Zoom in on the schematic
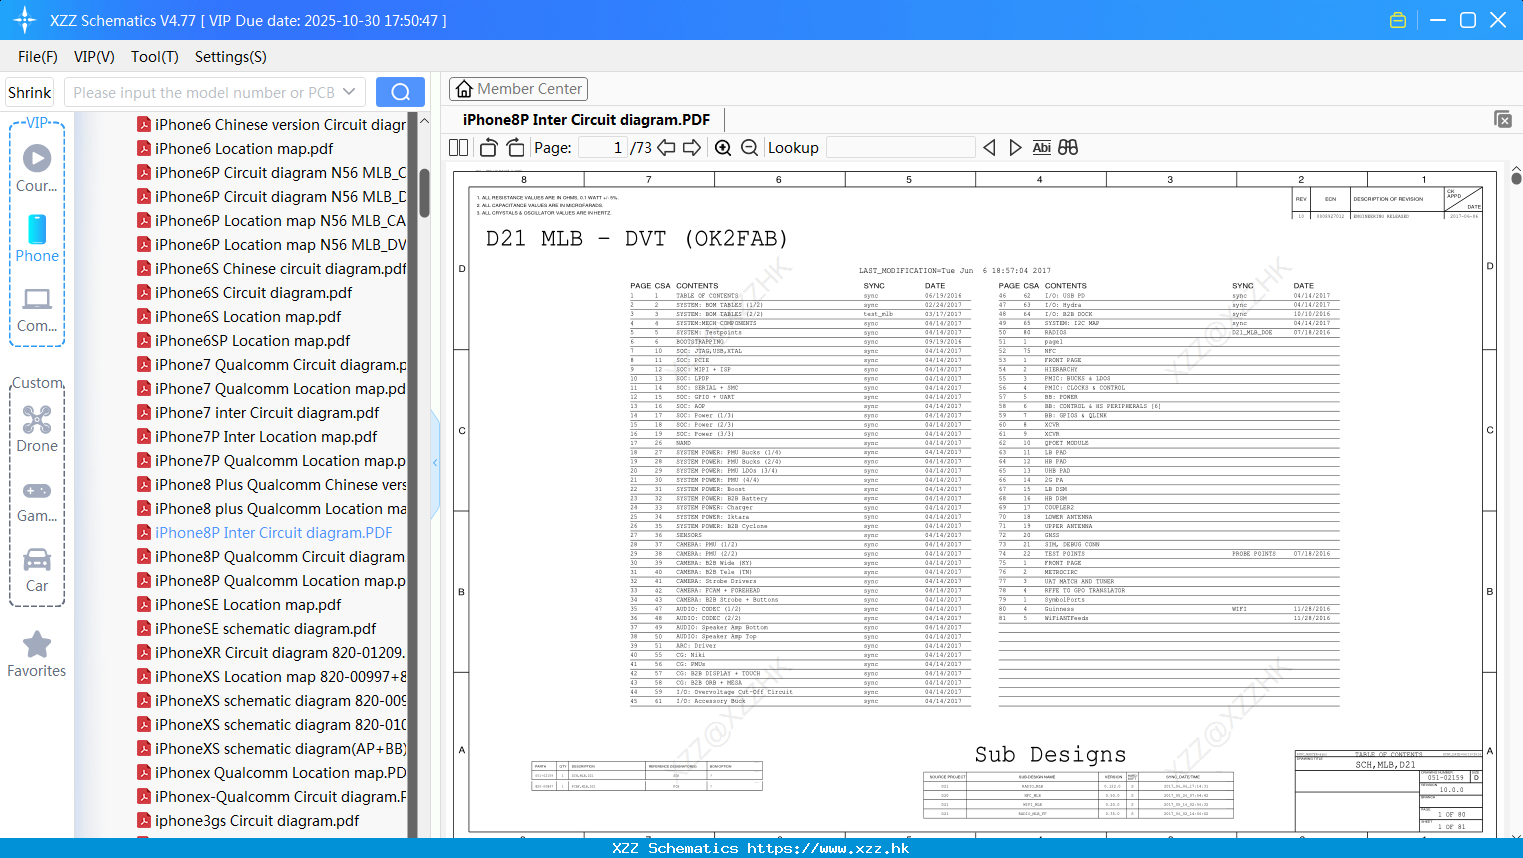The image size is (1523, 858). [723, 148]
